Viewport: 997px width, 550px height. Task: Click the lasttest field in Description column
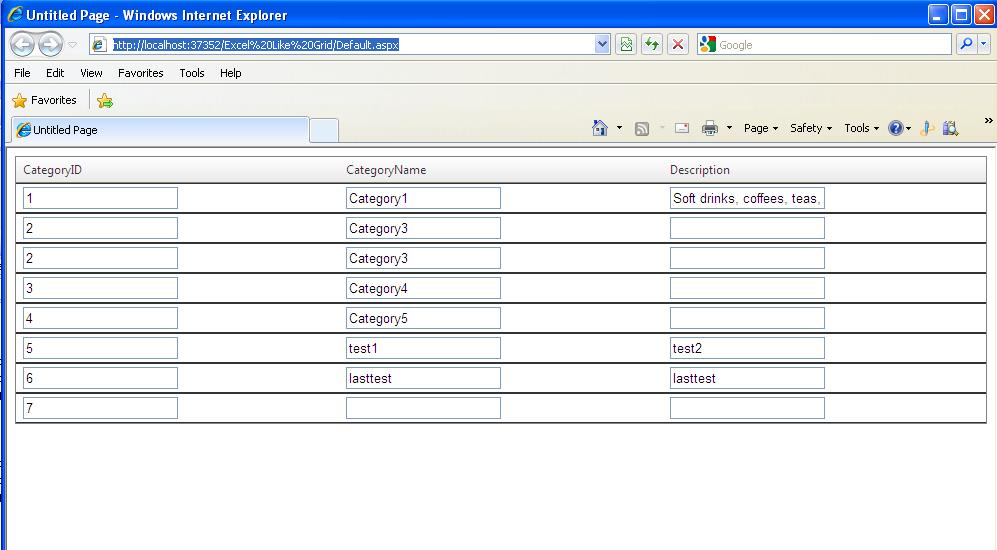coord(747,378)
